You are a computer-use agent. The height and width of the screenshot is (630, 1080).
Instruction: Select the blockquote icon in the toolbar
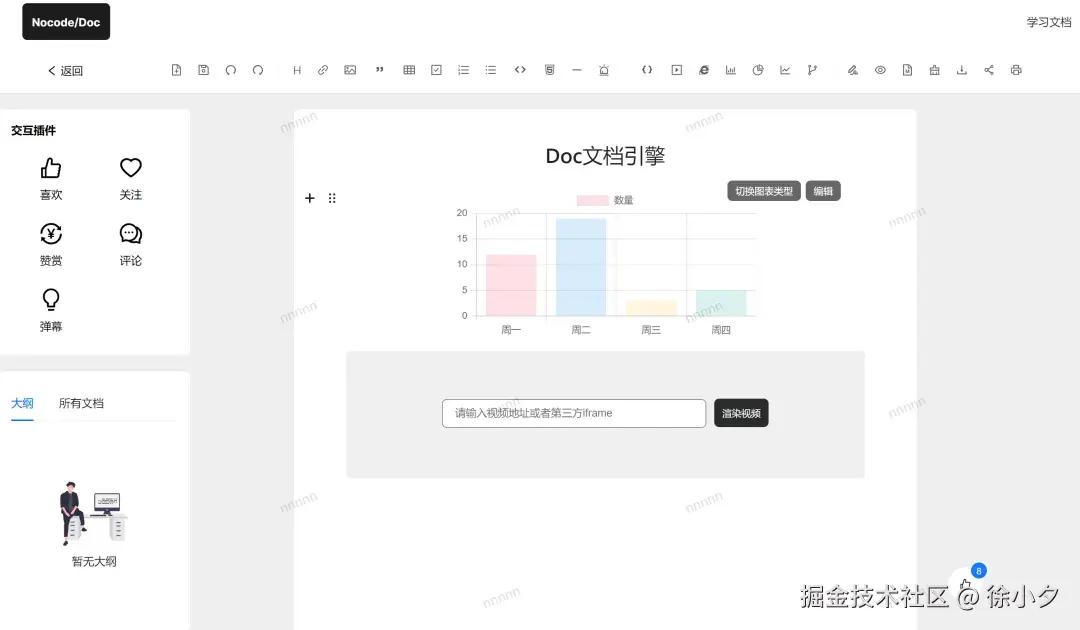377,70
